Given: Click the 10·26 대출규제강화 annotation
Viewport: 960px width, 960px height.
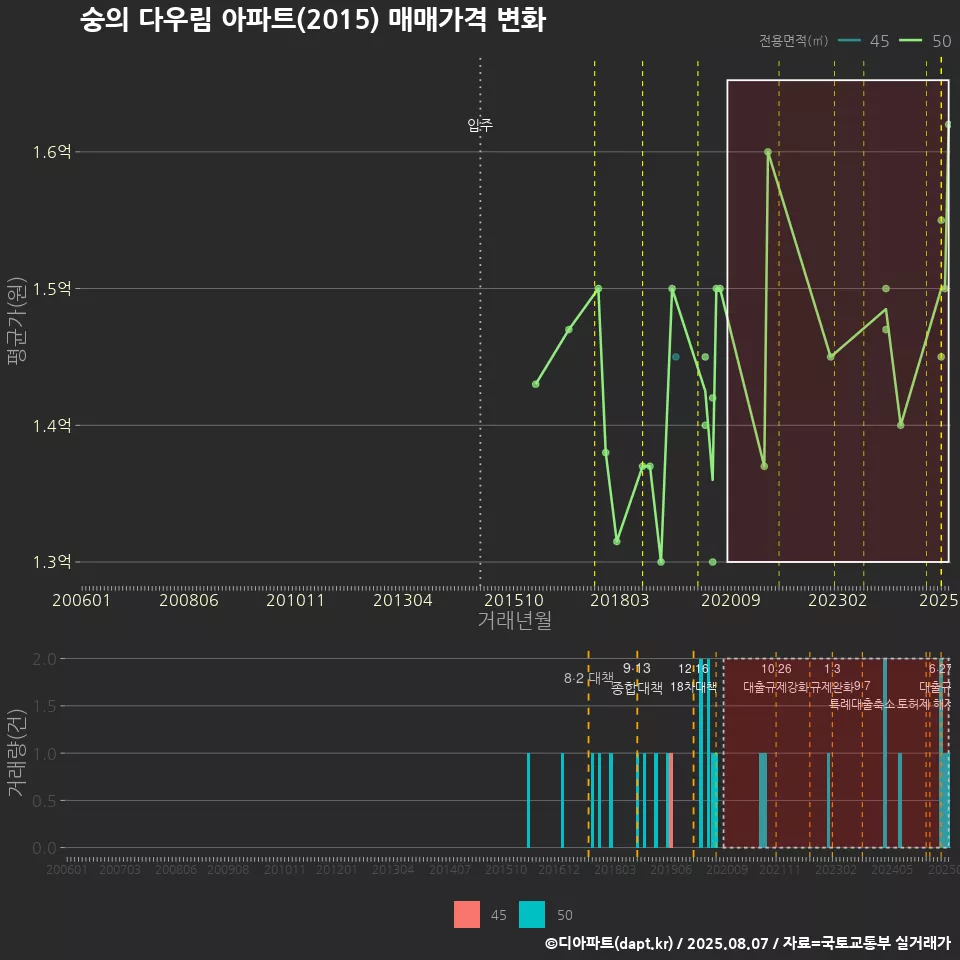Looking at the screenshot, I should pyautogui.click(x=776, y=678).
